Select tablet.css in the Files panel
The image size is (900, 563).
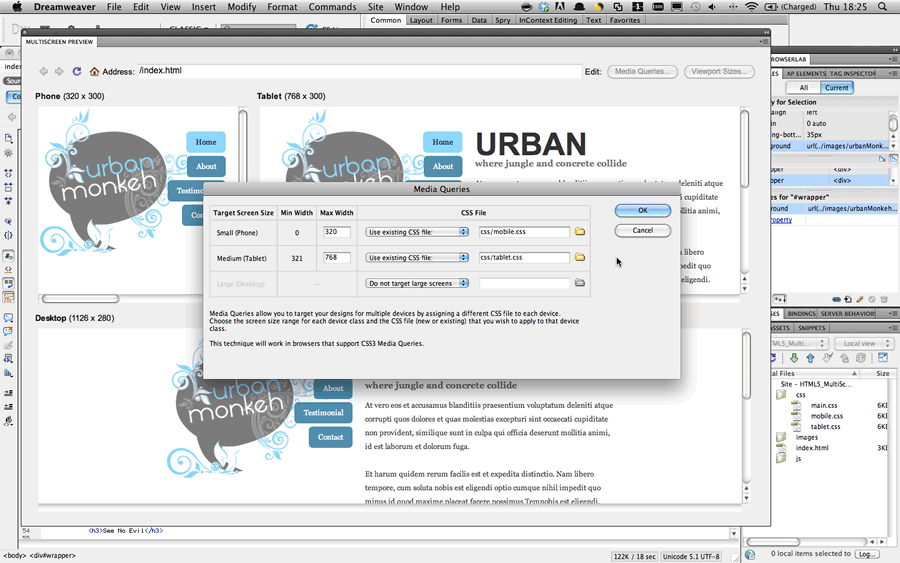[x=825, y=426]
